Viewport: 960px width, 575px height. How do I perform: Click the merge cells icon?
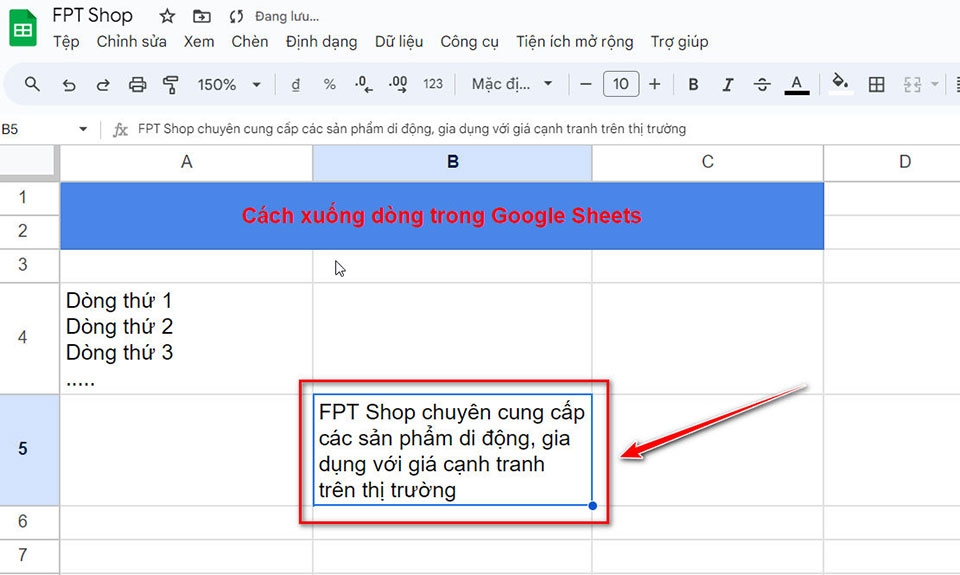tap(912, 85)
